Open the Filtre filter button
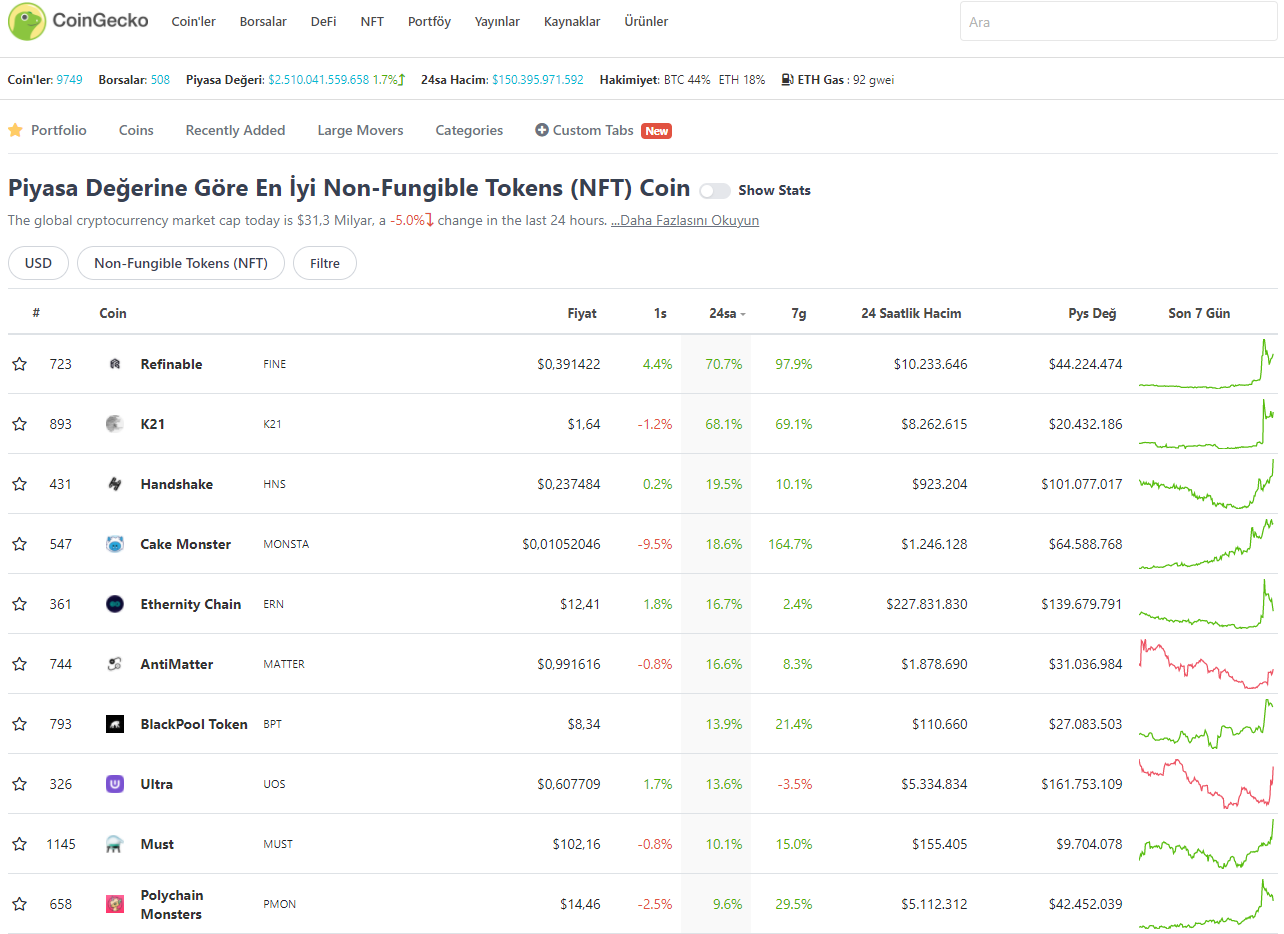Screen dimensions: 1284x934 click(325, 263)
